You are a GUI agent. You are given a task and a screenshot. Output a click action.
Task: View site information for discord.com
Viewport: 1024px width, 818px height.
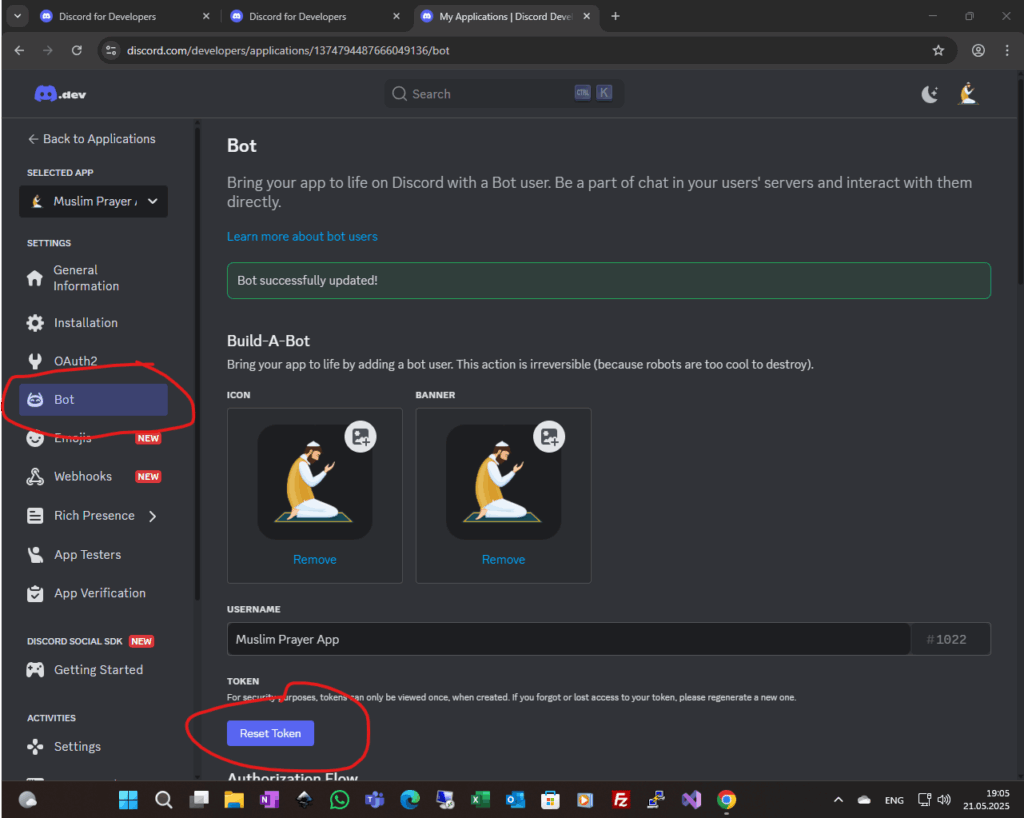point(111,50)
